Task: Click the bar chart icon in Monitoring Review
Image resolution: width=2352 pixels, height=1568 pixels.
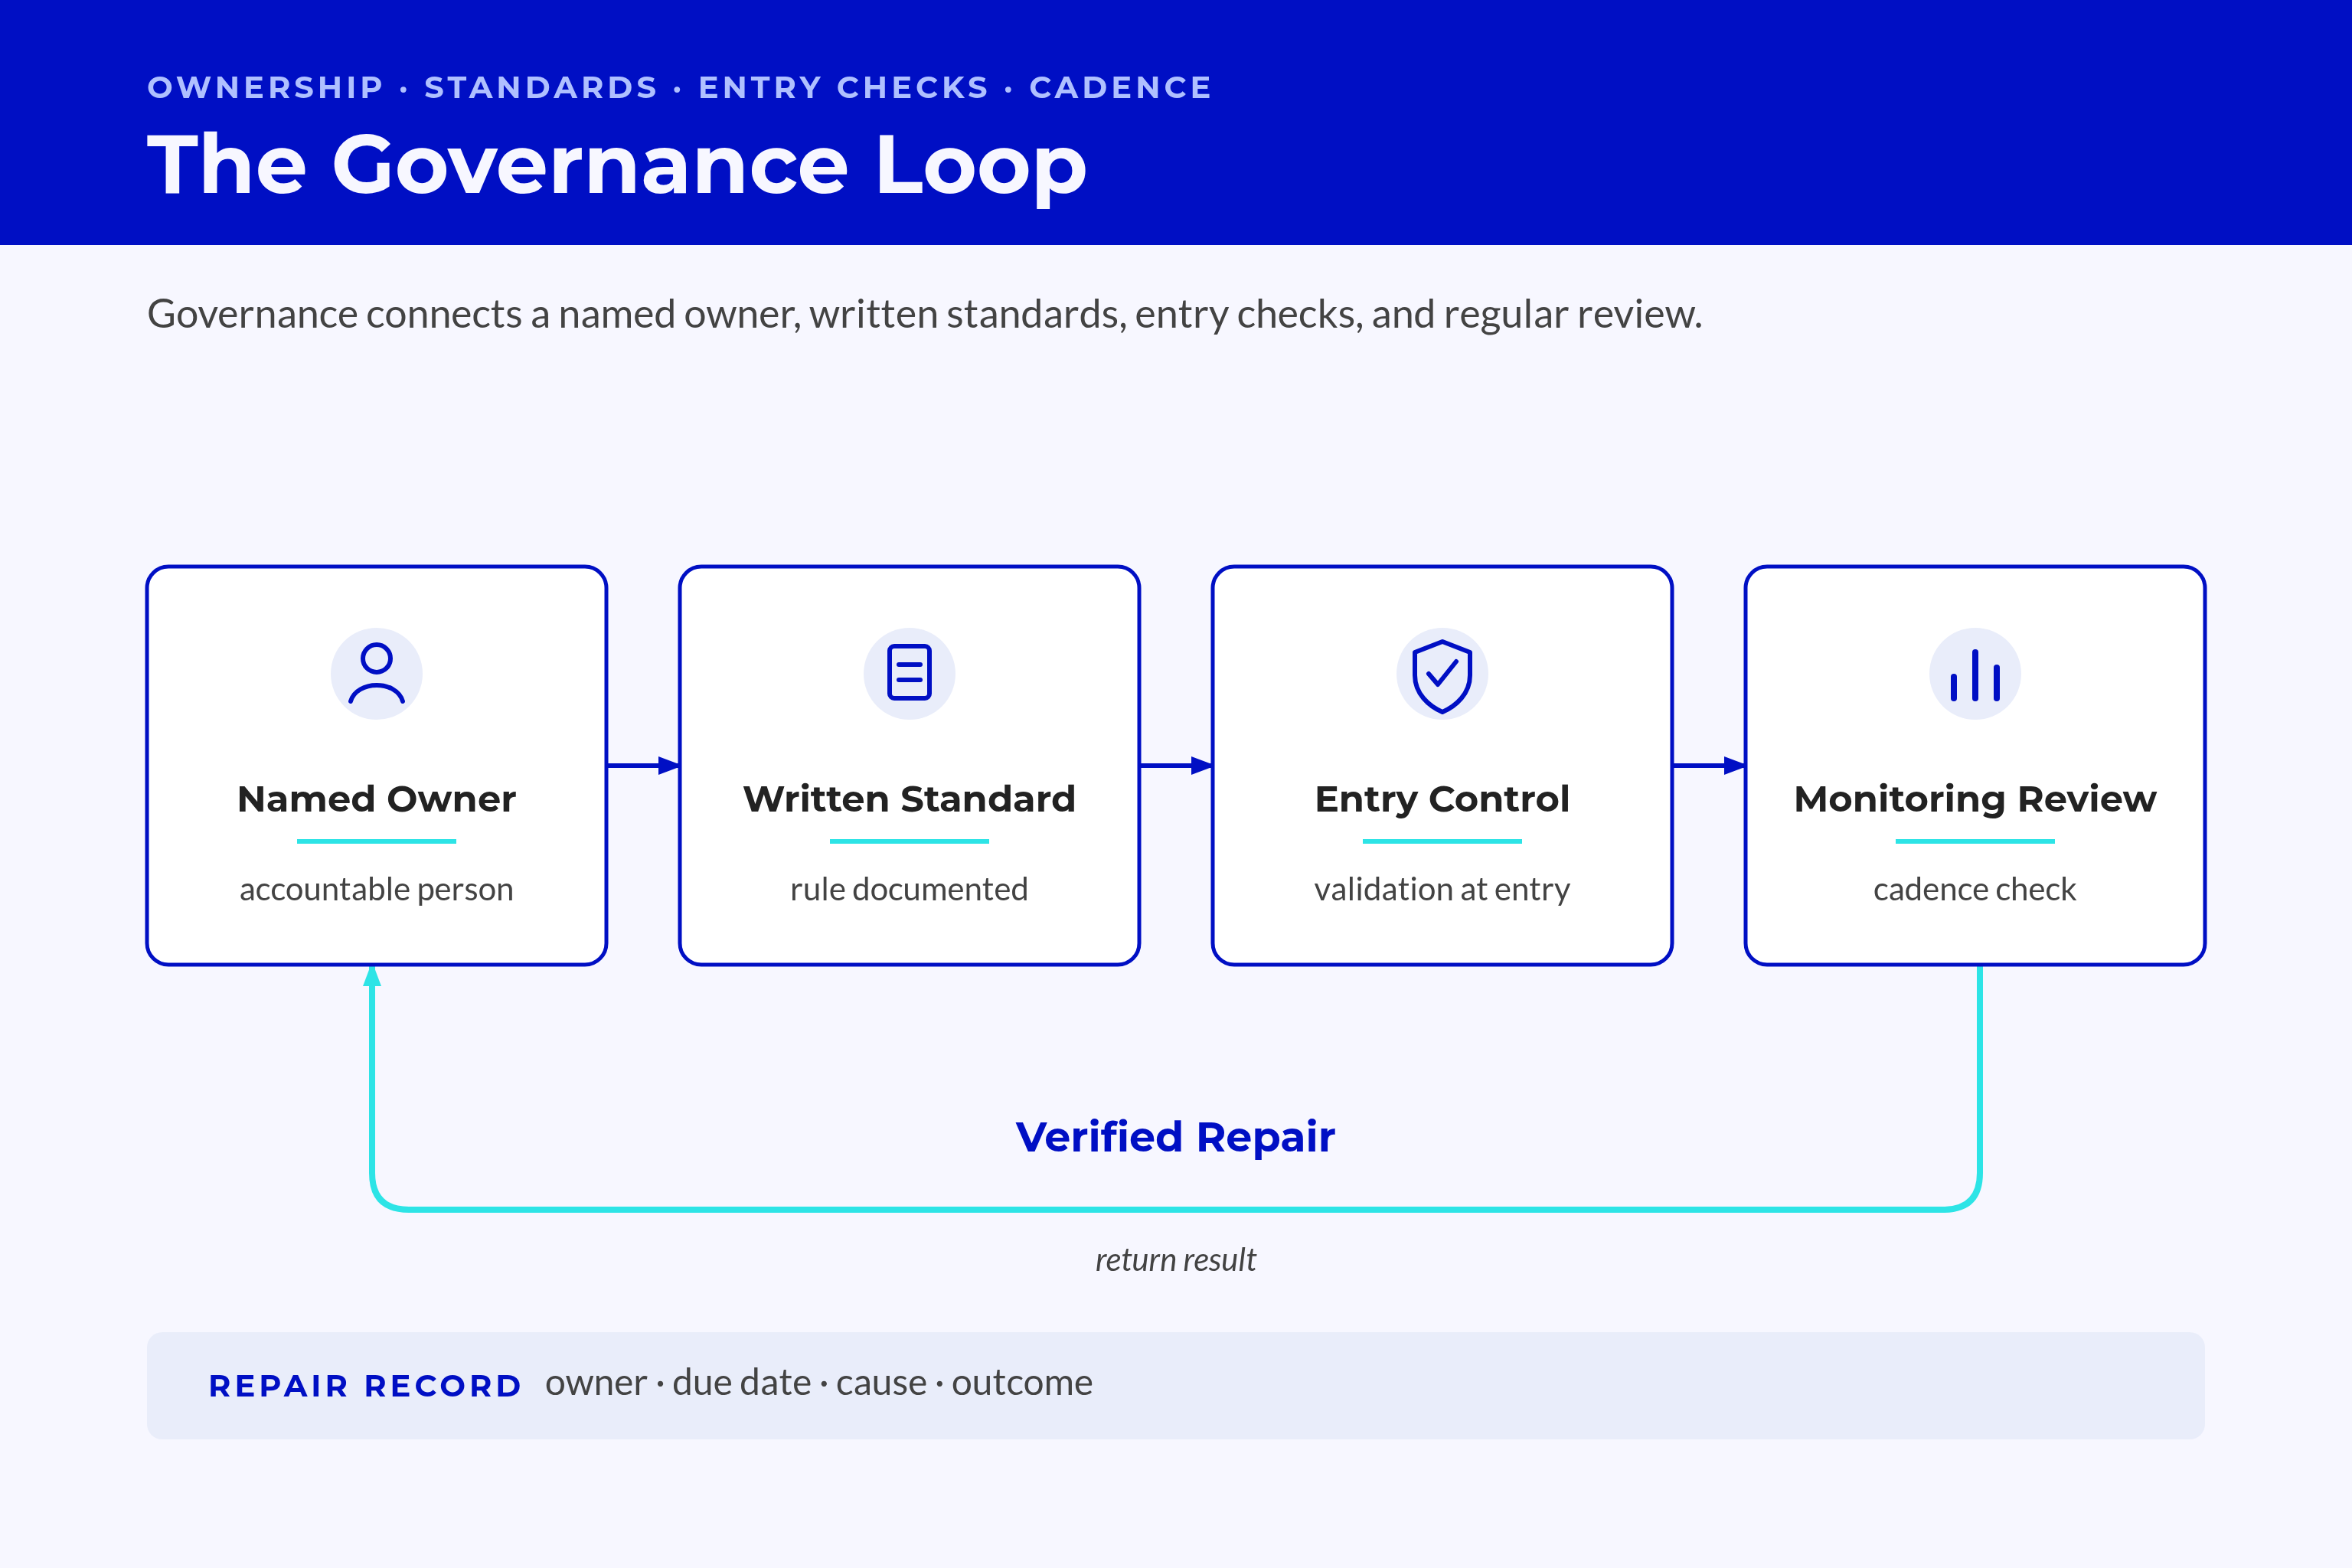Action: click(x=1975, y=673)
